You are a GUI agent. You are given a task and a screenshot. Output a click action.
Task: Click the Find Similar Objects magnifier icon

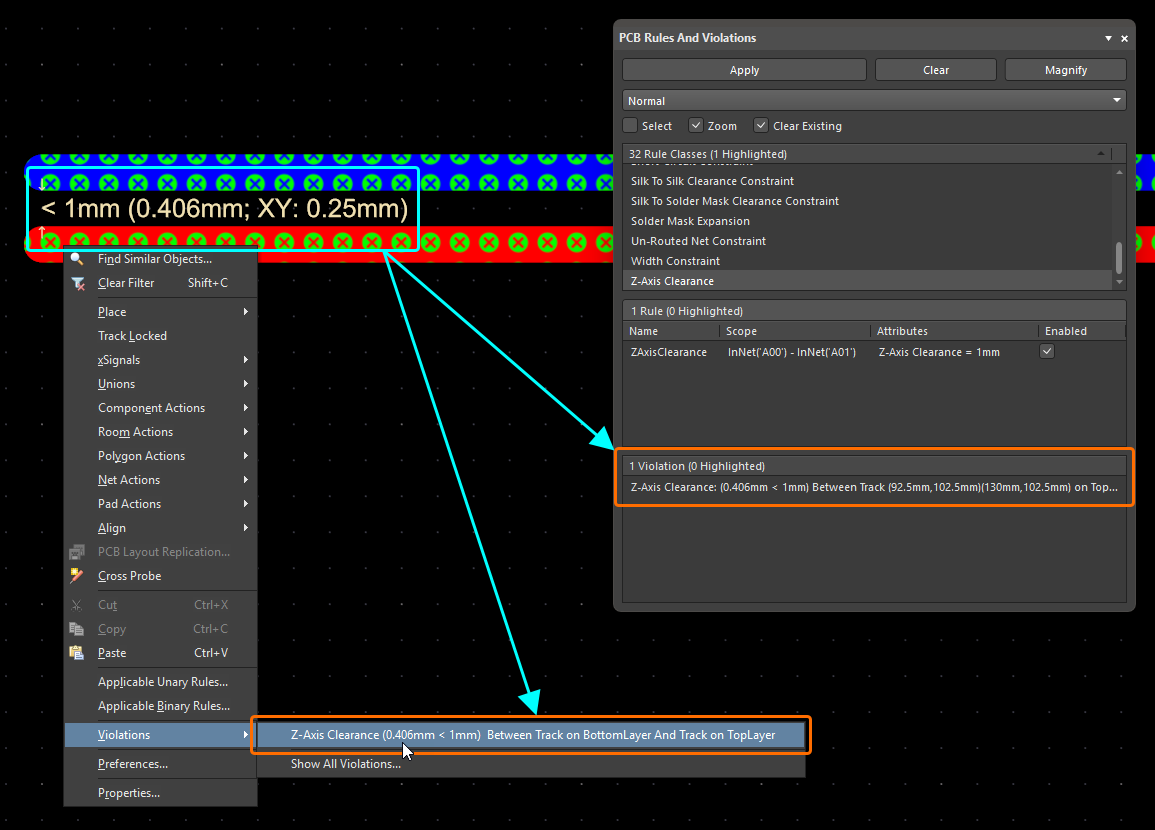(77, 259)
